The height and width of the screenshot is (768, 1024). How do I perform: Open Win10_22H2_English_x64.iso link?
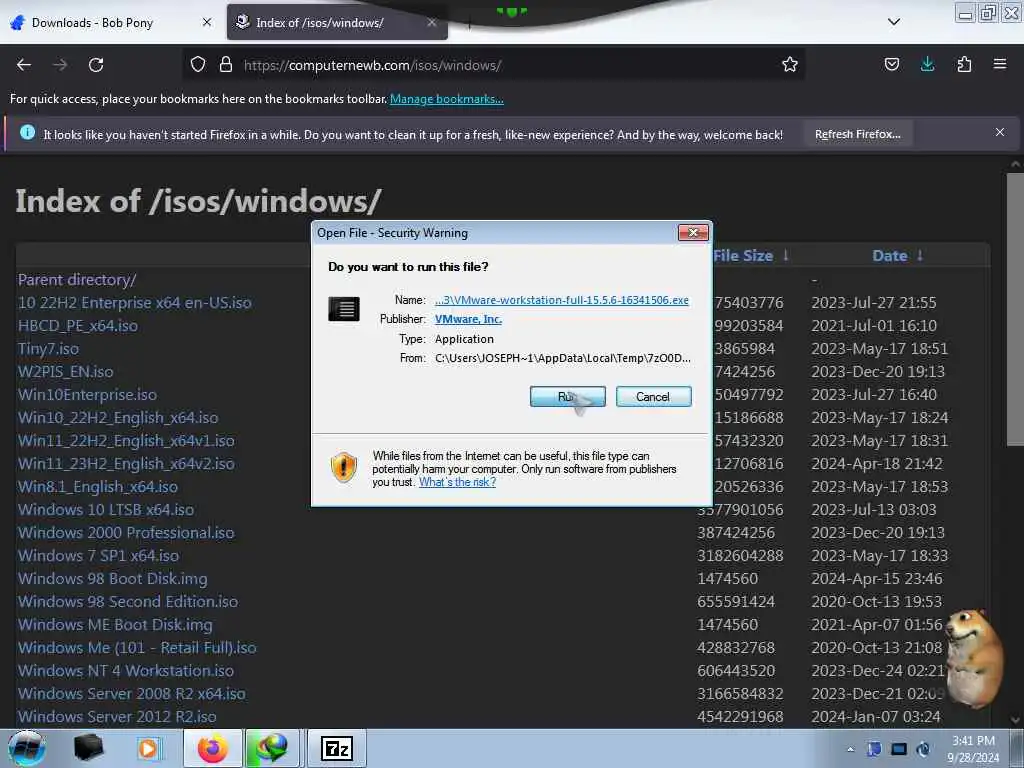pos(118,418)
